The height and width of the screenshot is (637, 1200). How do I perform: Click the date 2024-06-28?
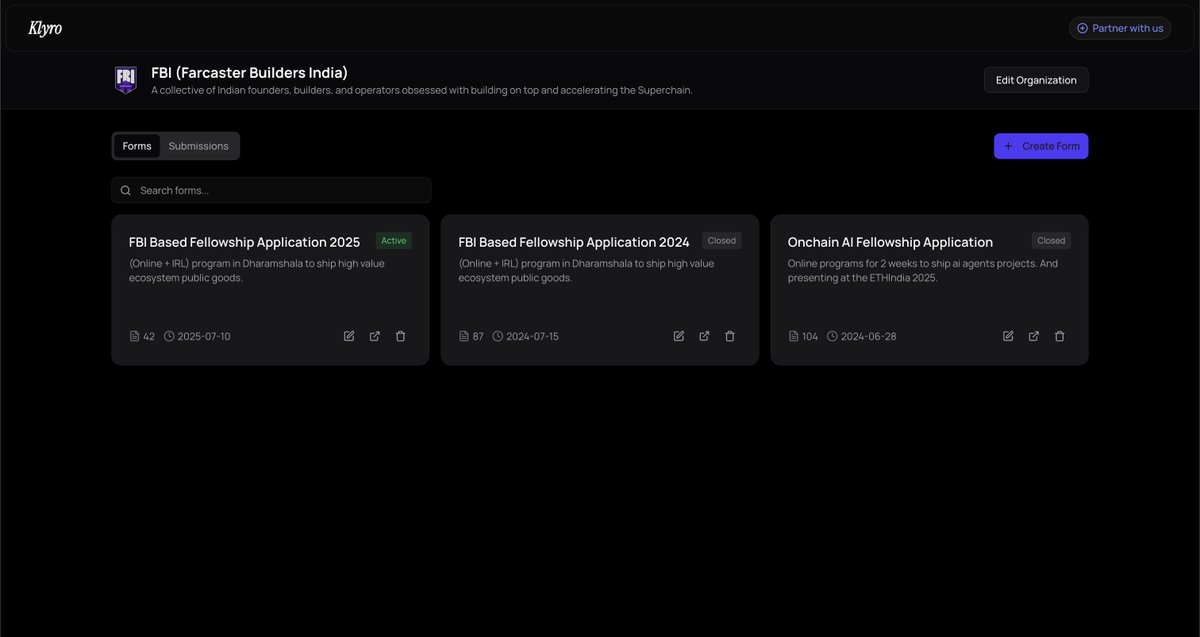coord(869,336)
